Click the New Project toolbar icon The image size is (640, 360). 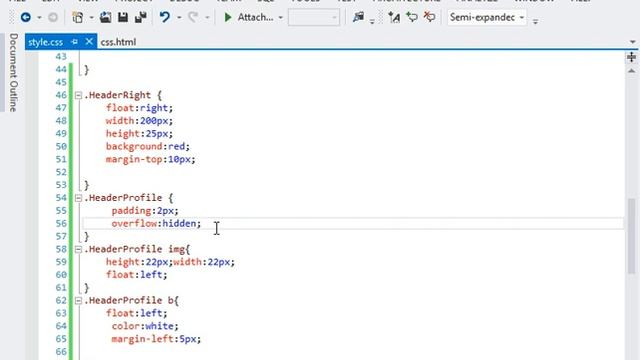[x=78, y=17]
